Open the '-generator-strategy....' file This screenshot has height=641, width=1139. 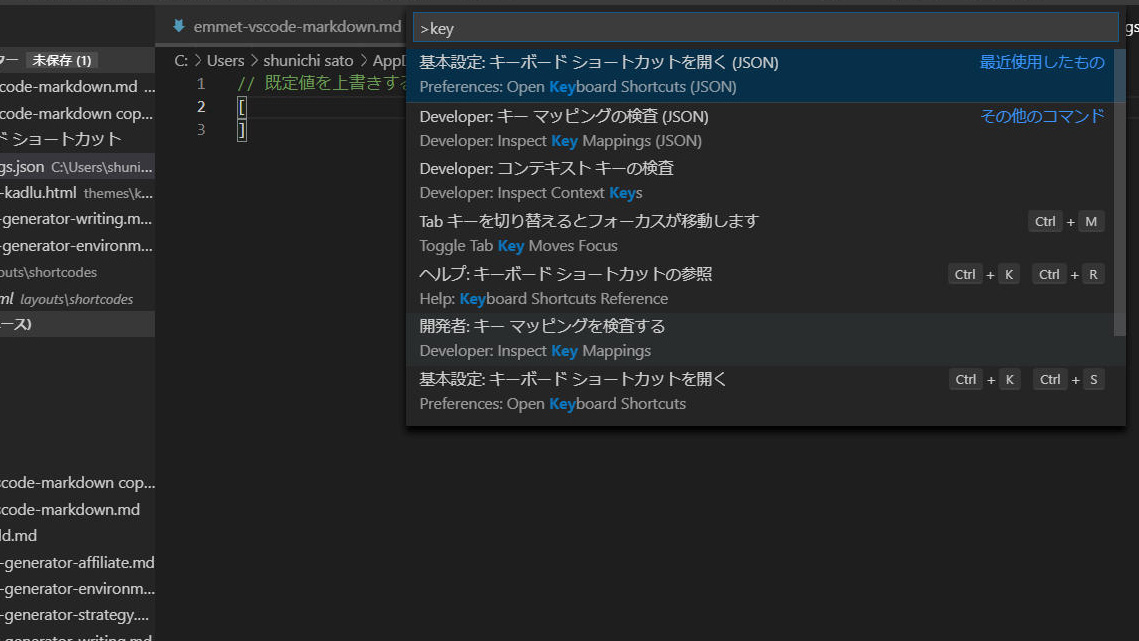77,615
